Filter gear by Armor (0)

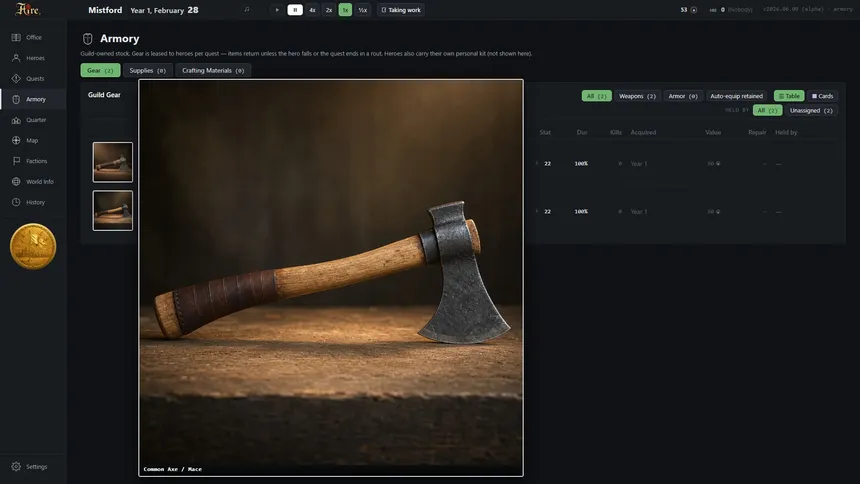[x=683, y=96]
